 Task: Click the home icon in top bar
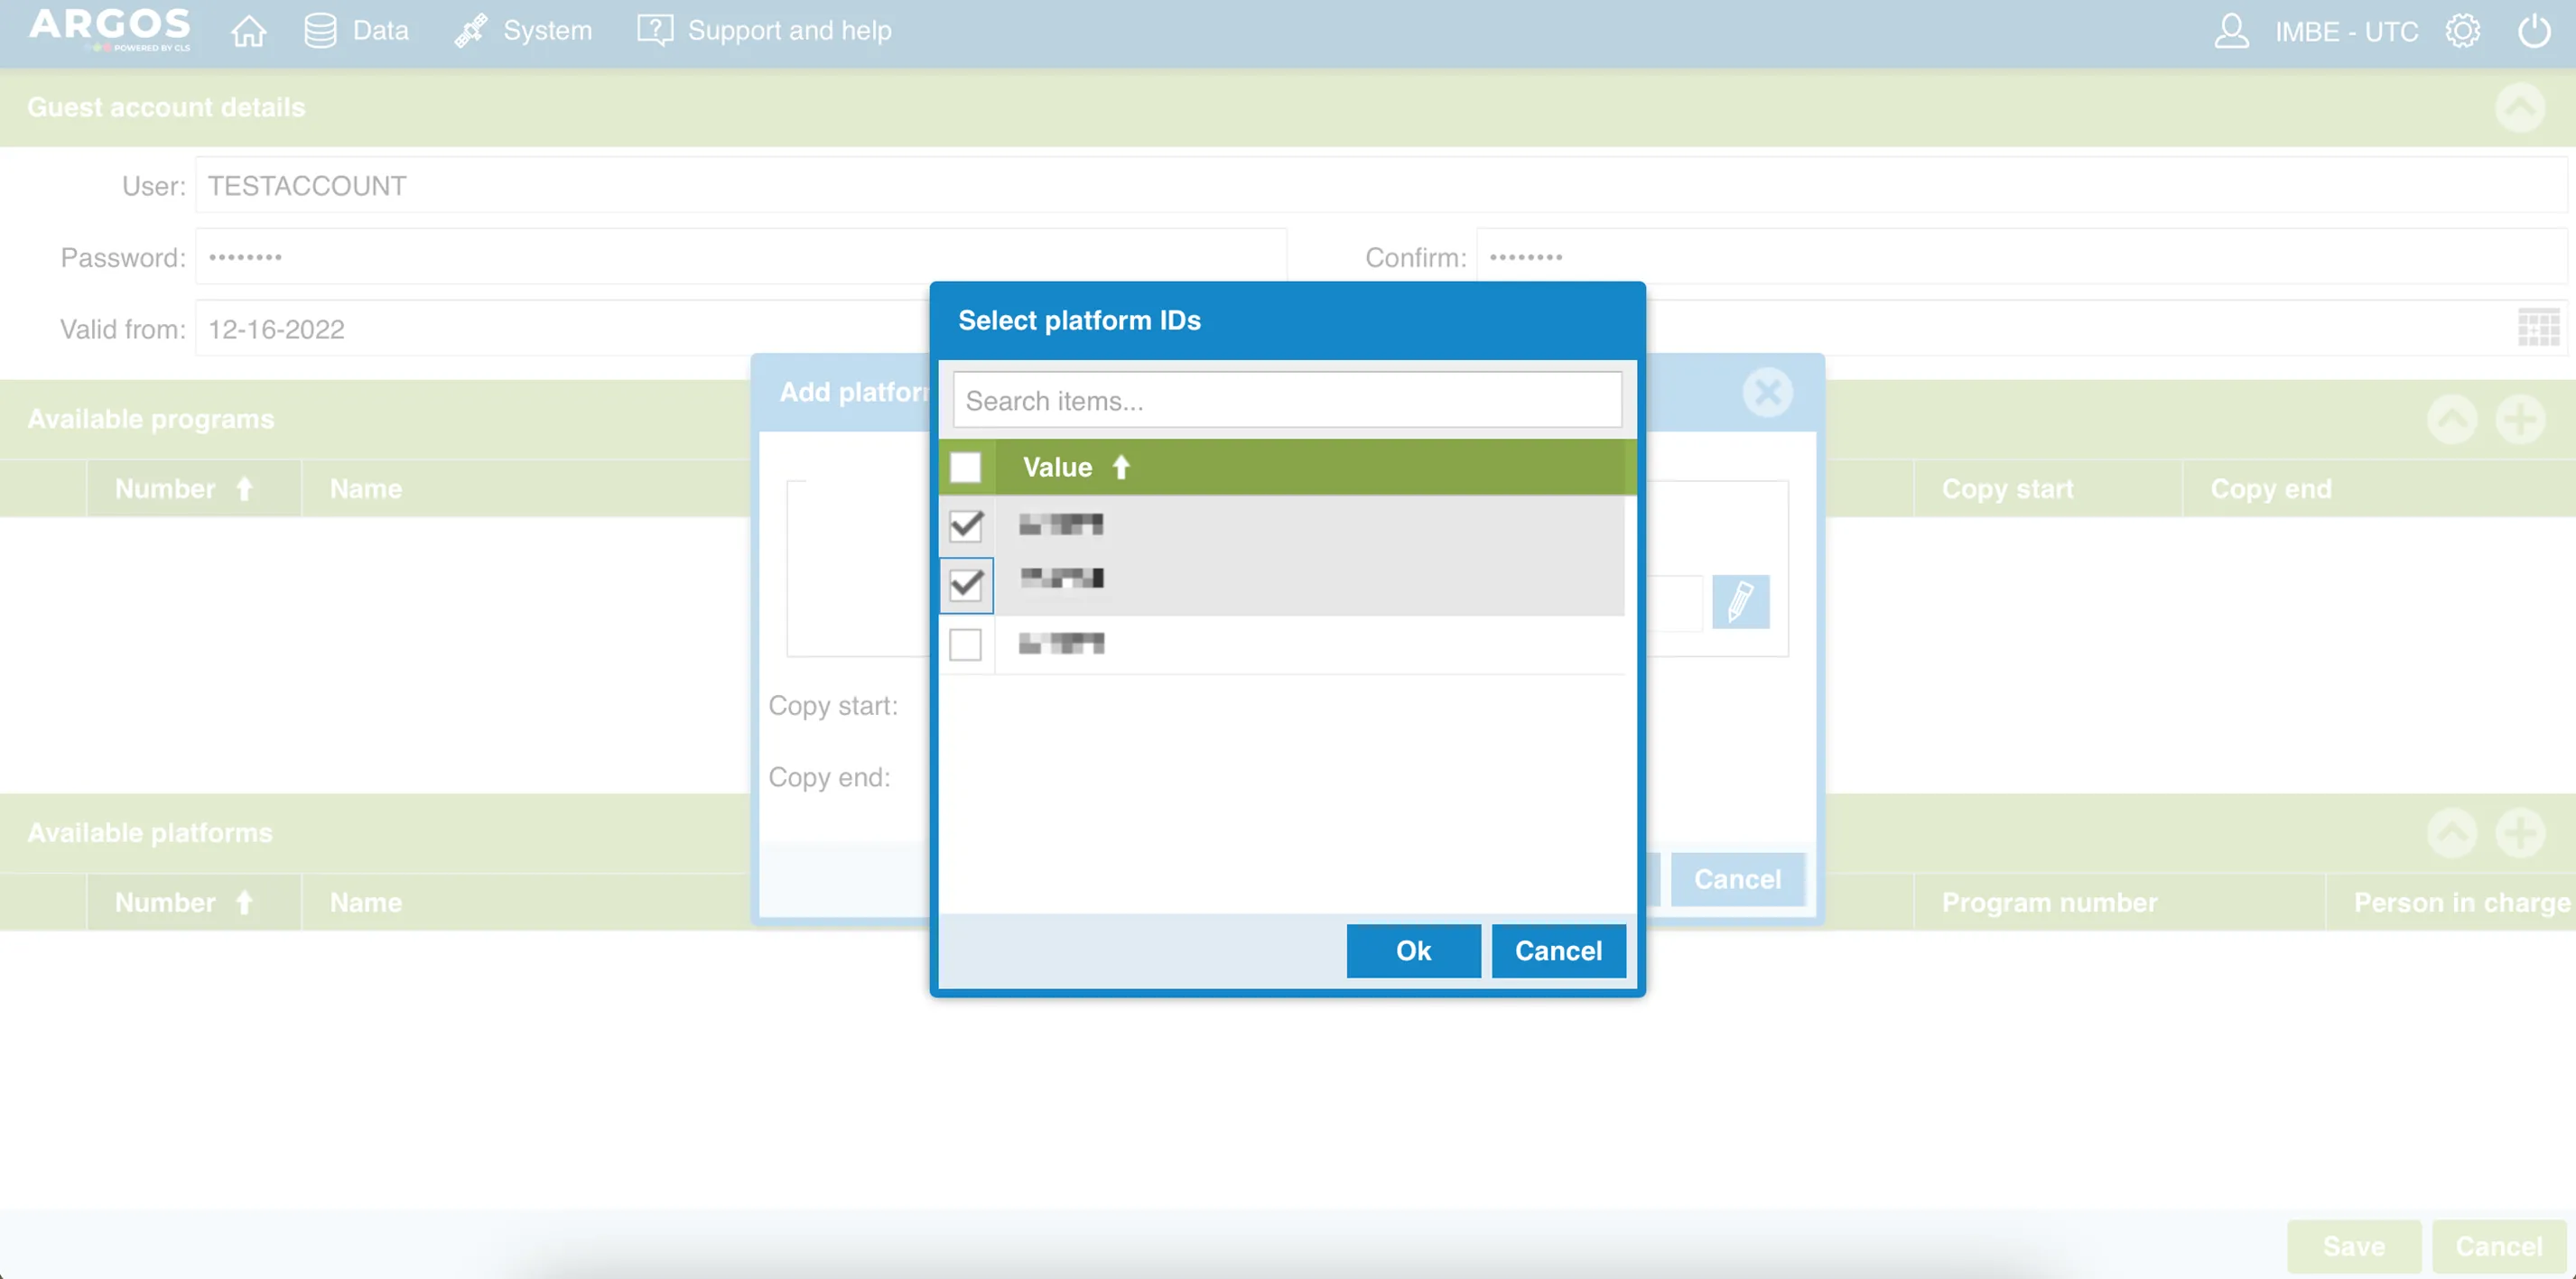[248, 31]
